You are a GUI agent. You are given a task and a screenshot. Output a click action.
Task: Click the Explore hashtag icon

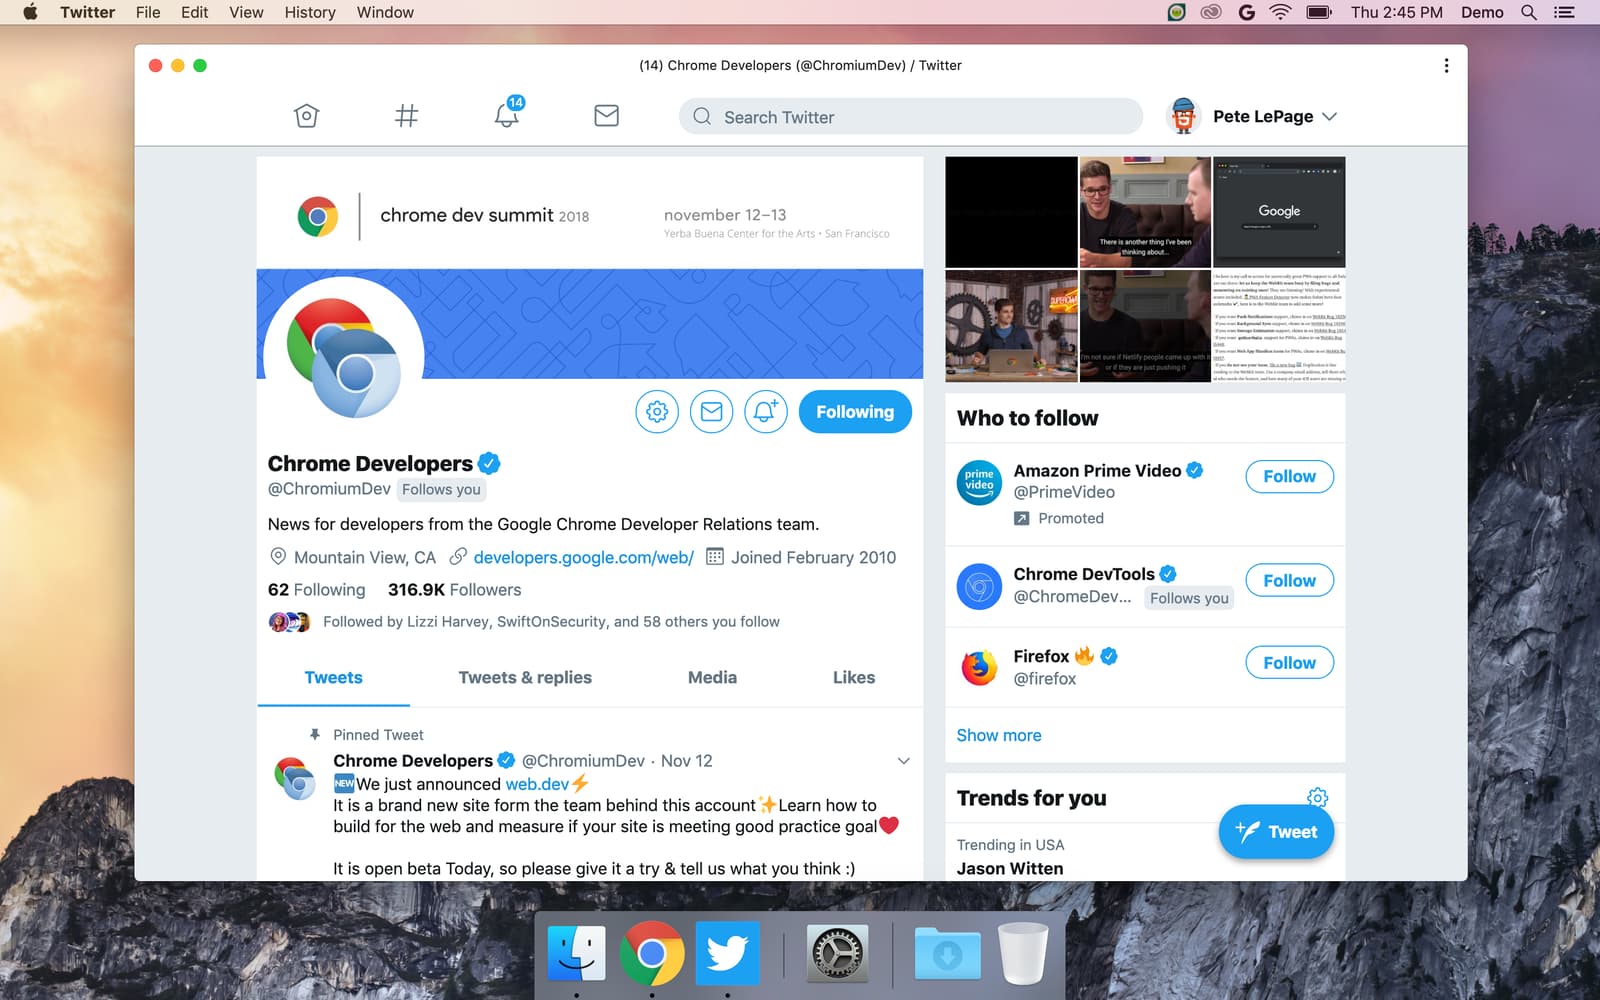(406, 115)
